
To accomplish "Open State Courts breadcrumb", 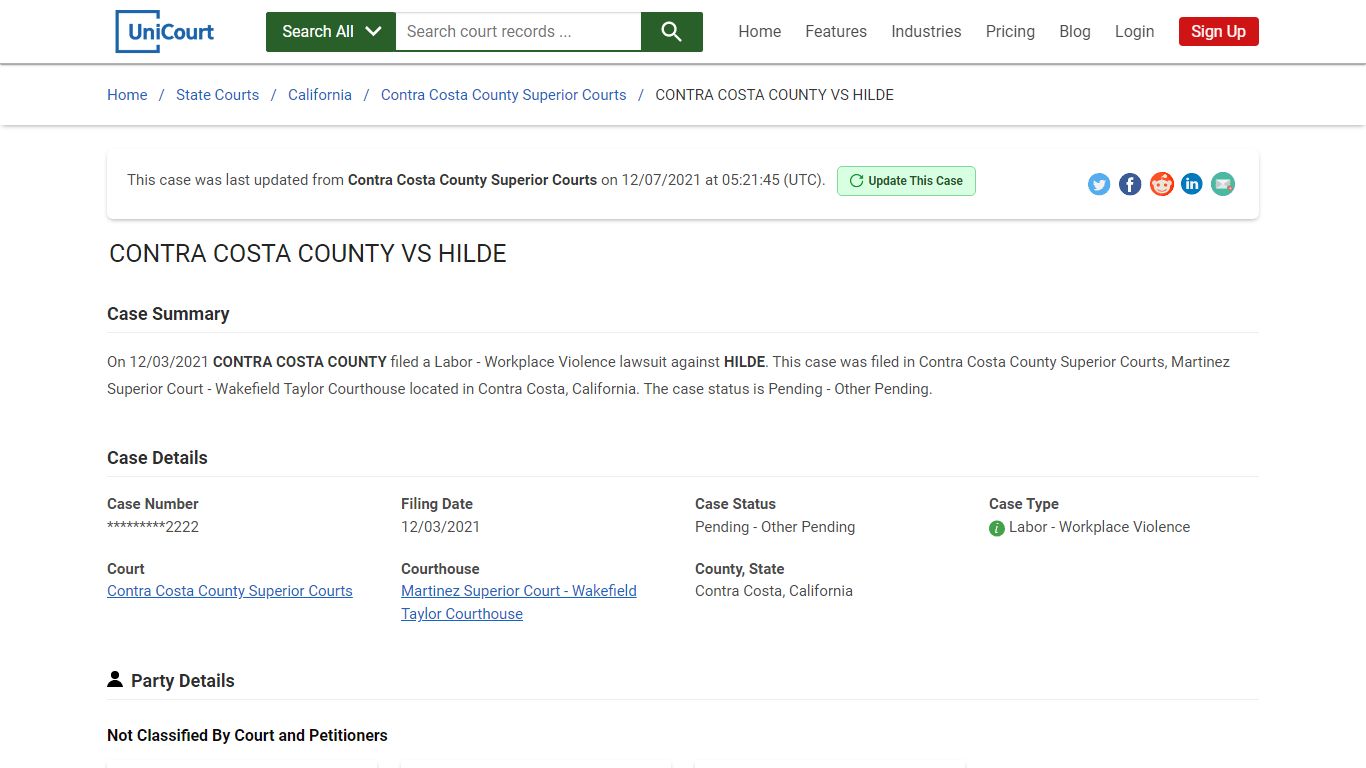I will pos(217,95).
